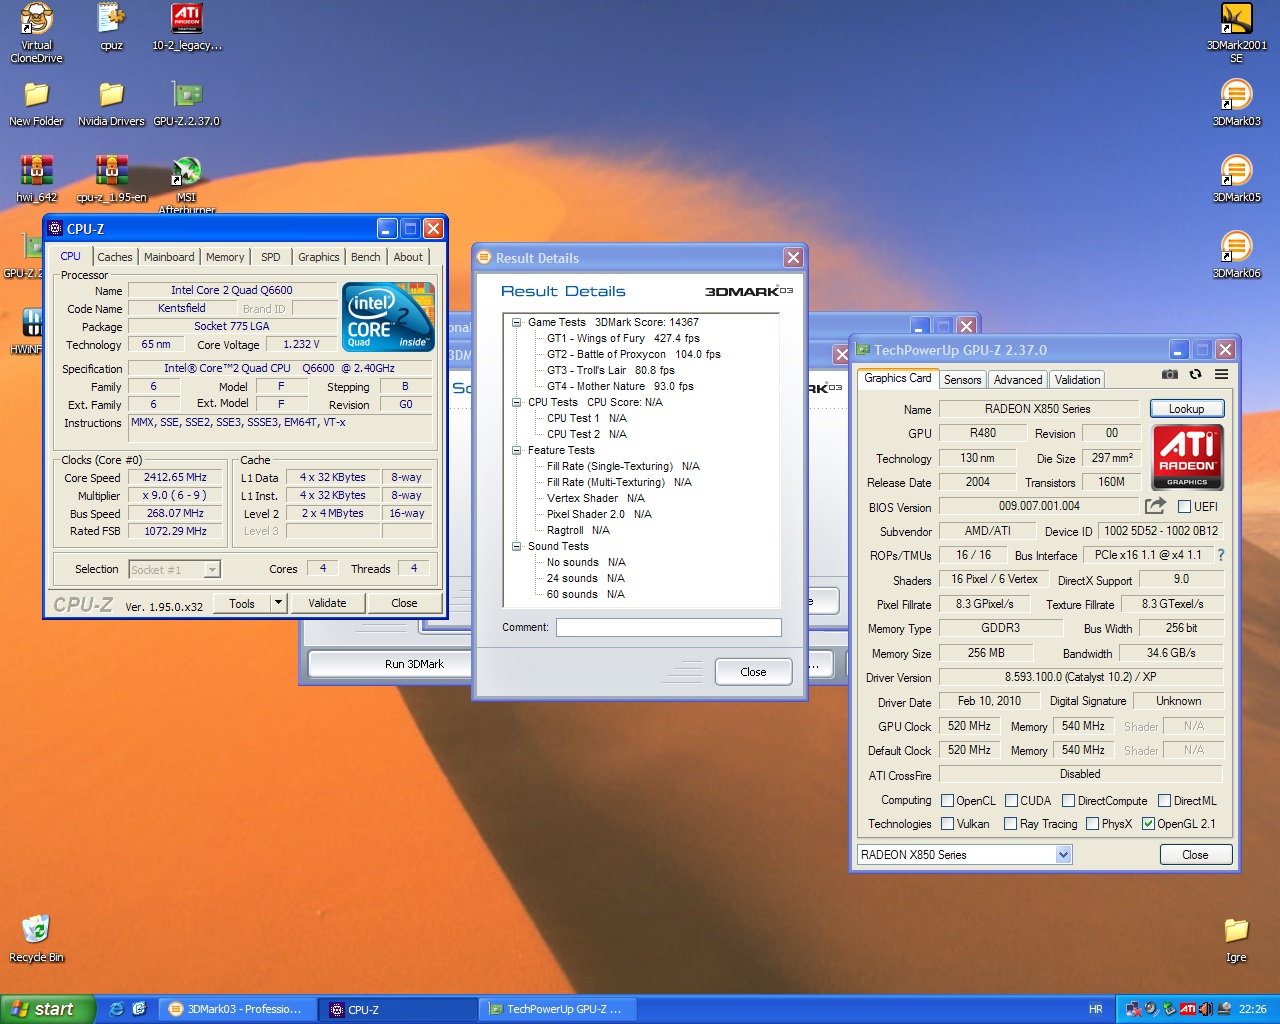The image size is (1280, 1024).
Task: Click the Bus Interface question mark icon
Action: pyautogui.click(x=1220, y=555)
